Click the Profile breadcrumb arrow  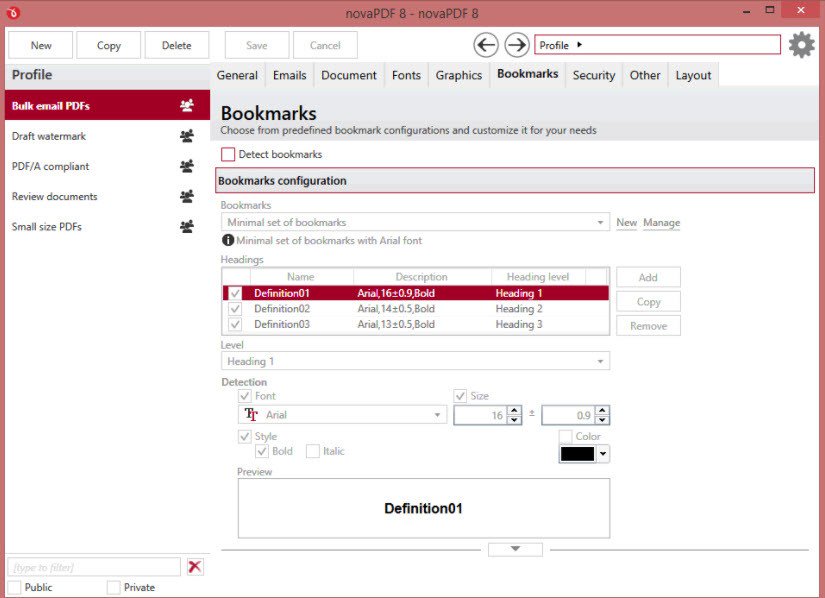579,45
